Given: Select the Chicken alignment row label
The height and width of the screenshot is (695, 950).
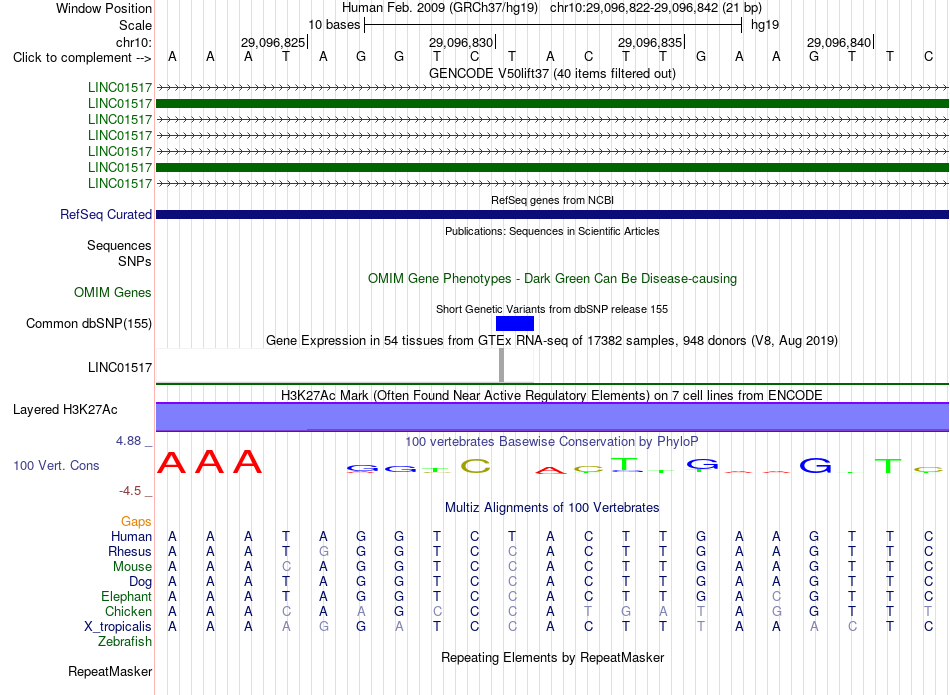Looking at the screenshot, I should 128,611.
